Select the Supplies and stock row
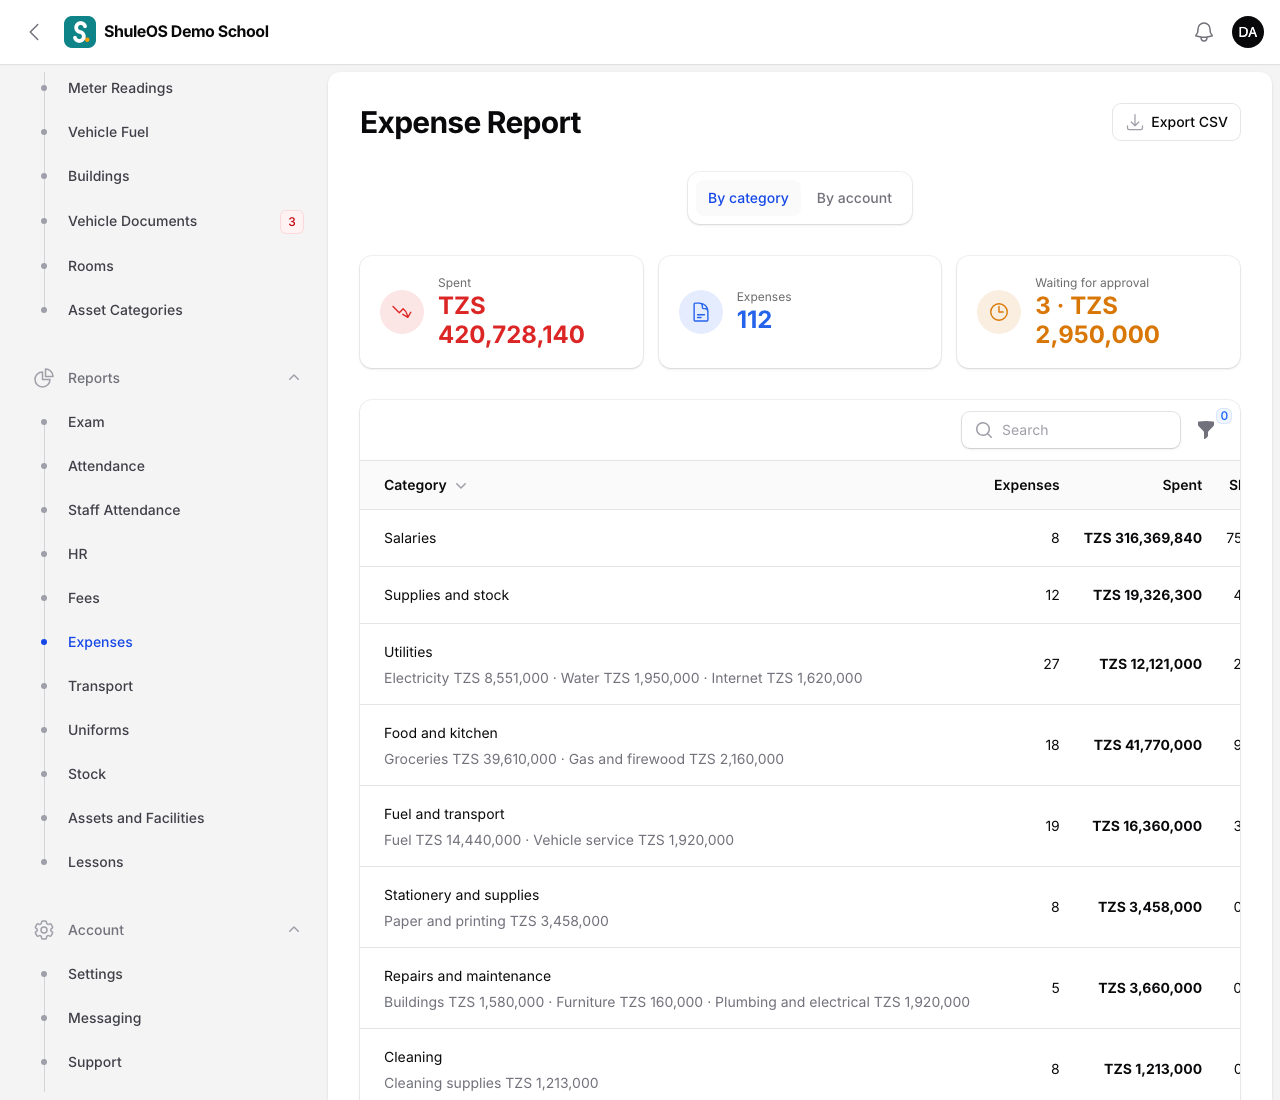 (x=800, y=595)
